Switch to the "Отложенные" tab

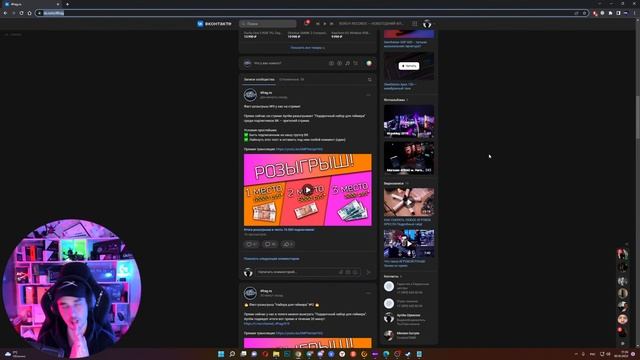(291, 80)
